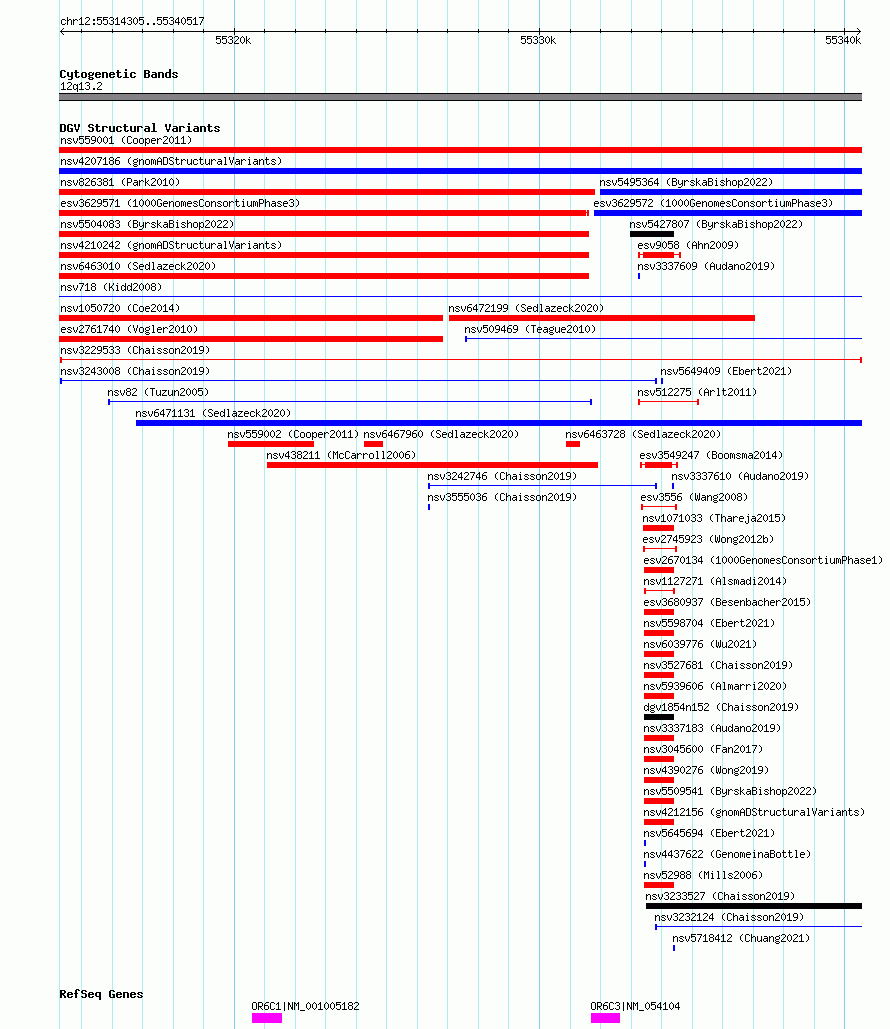890x1029 pixels.
Task: Click nsv3243008 (Chaisson2019) label
Action: tap(135, 371)
